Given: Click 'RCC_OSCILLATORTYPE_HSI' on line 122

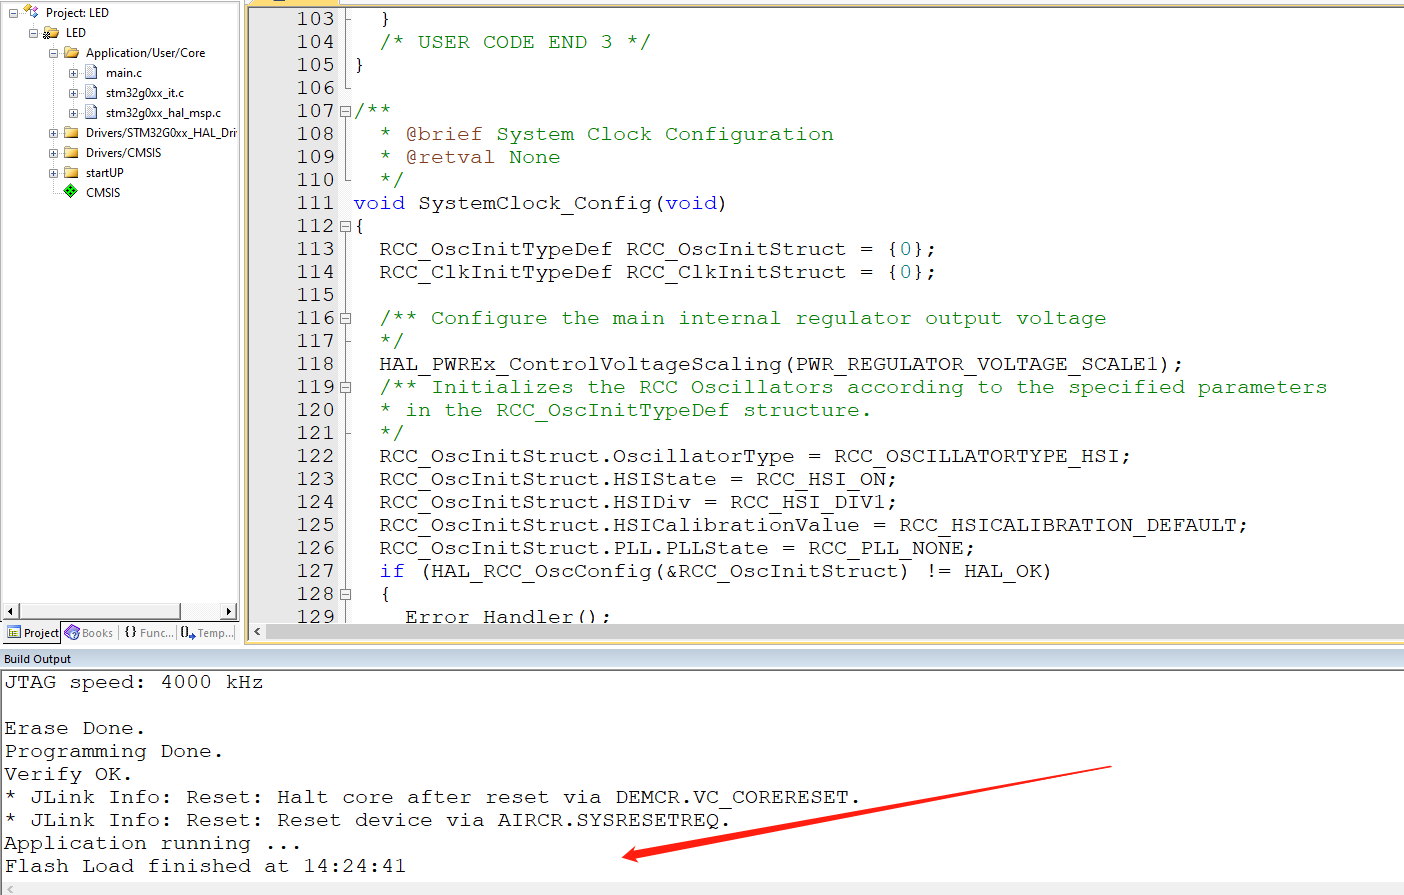Looking at the screenshot, I should click(x=976, y=456).
